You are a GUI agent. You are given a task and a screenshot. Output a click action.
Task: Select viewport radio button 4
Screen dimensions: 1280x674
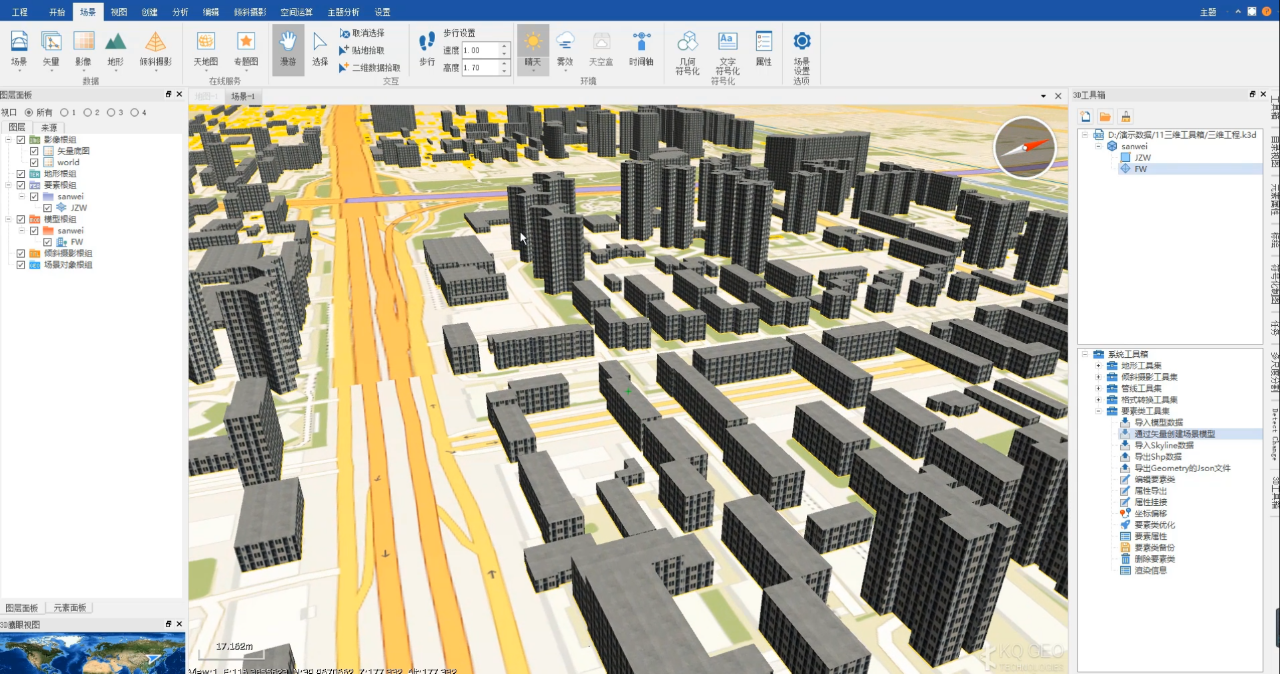(x=133, y=112)
